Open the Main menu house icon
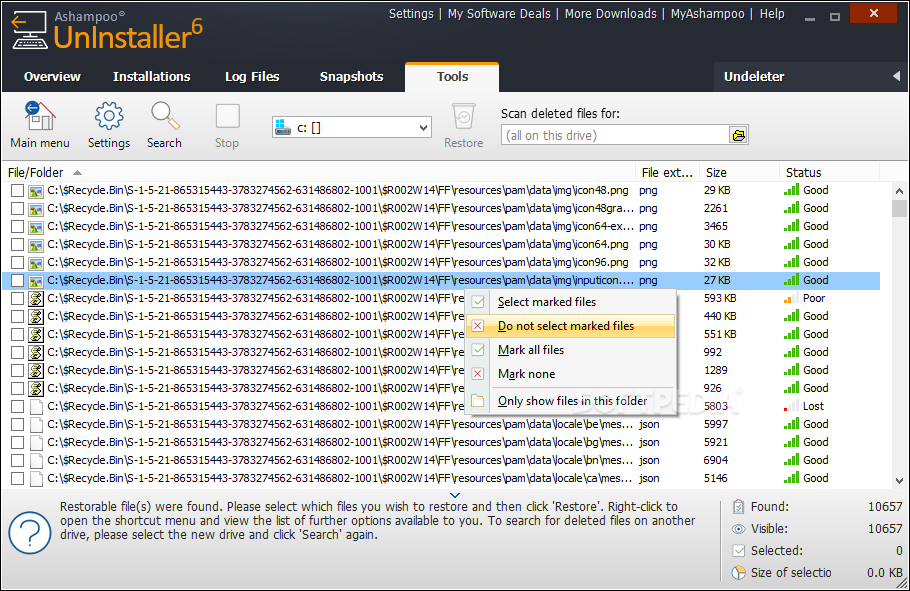910x591 pixels. 39,116
